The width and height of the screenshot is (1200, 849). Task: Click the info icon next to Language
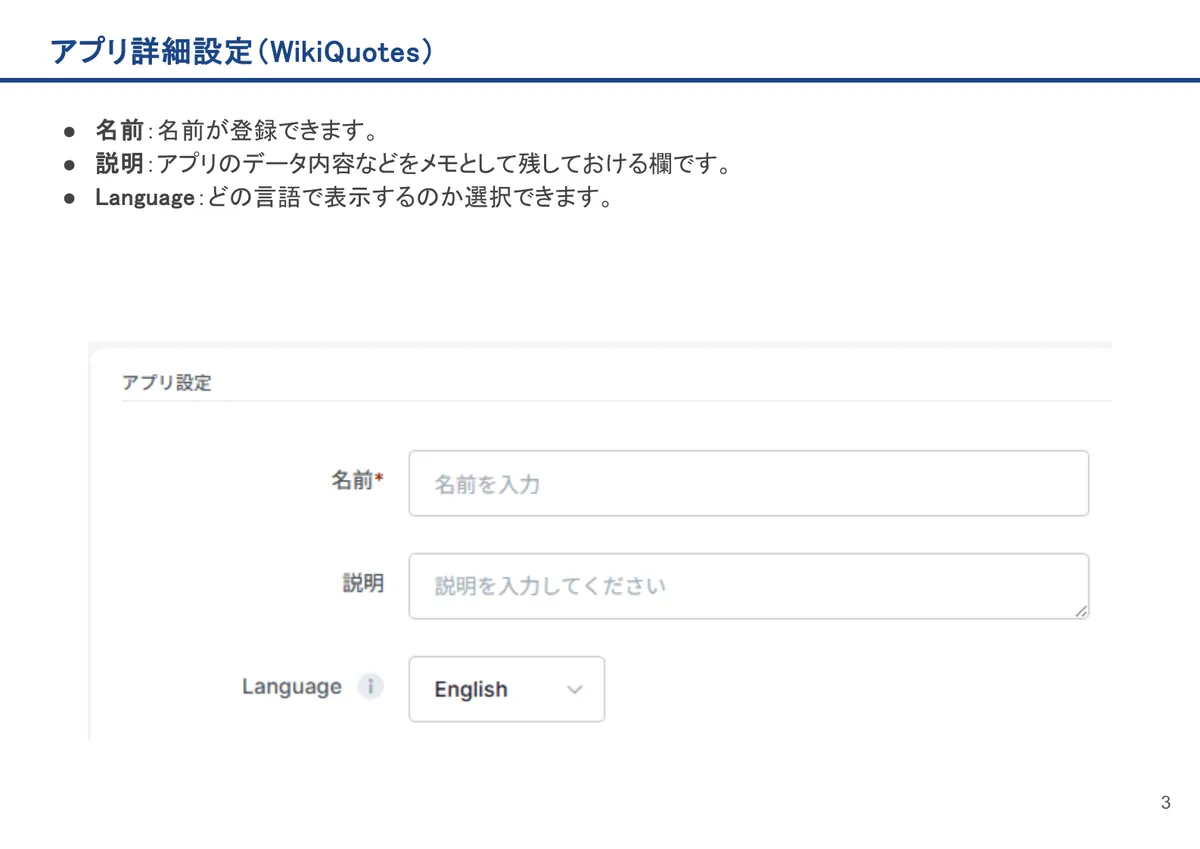click(371, 687)
